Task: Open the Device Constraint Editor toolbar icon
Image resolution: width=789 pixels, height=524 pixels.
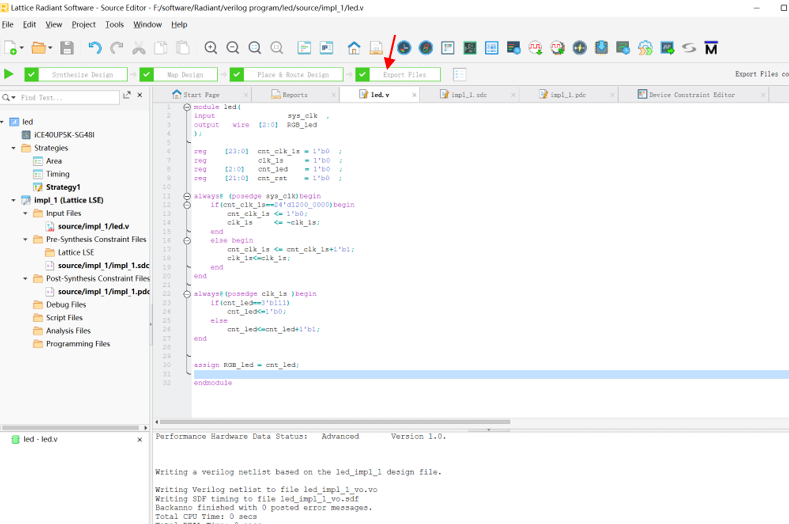Action: 447,48
